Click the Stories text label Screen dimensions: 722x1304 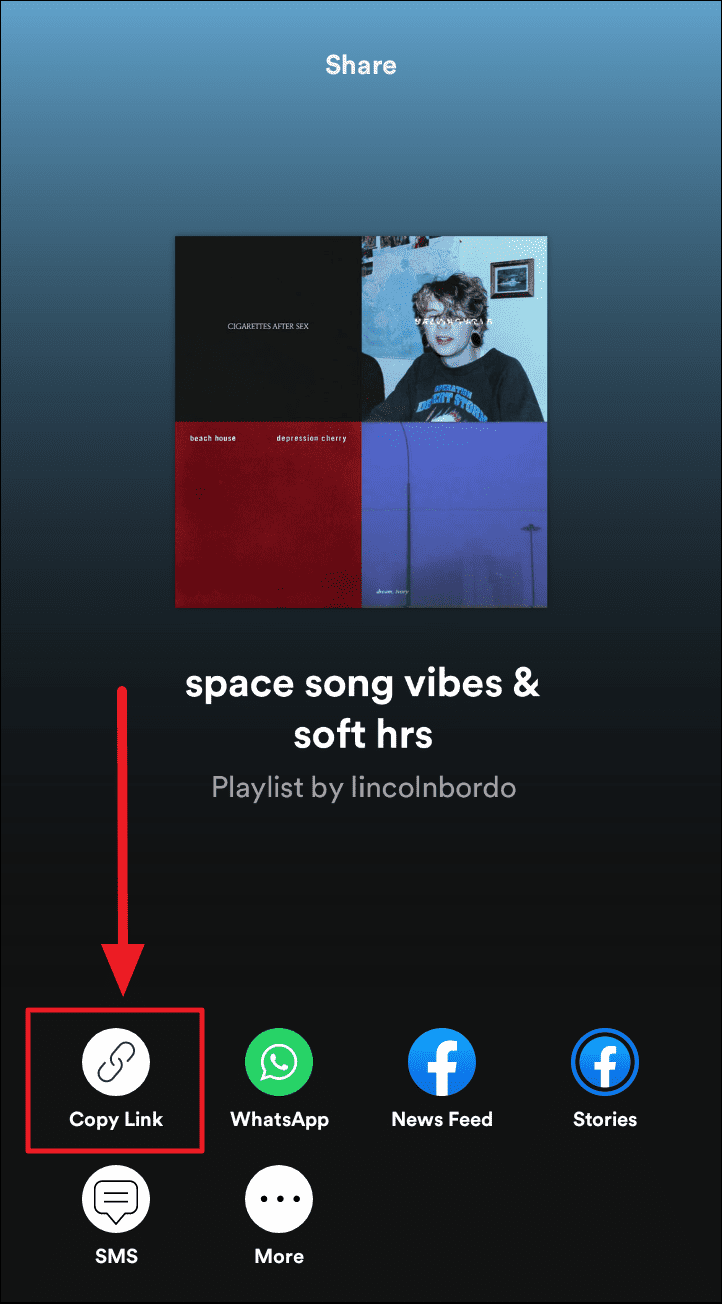point(605,1119)
